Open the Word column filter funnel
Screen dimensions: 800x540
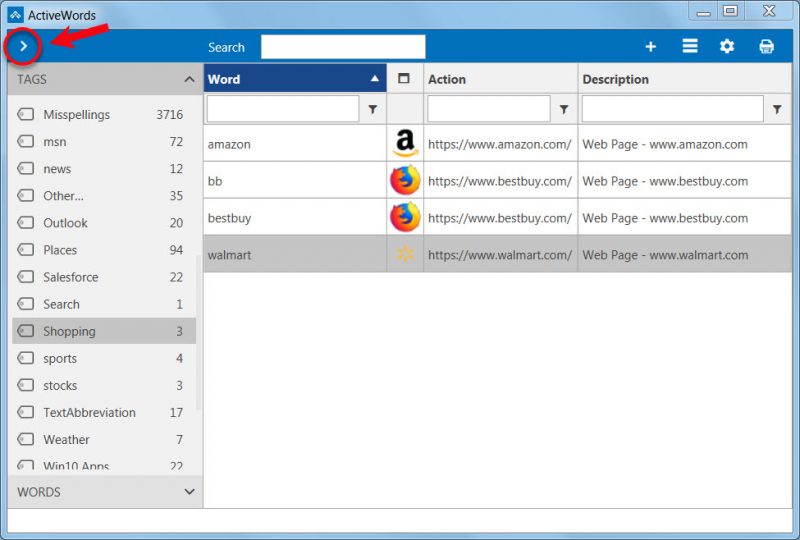coord(373,109)
